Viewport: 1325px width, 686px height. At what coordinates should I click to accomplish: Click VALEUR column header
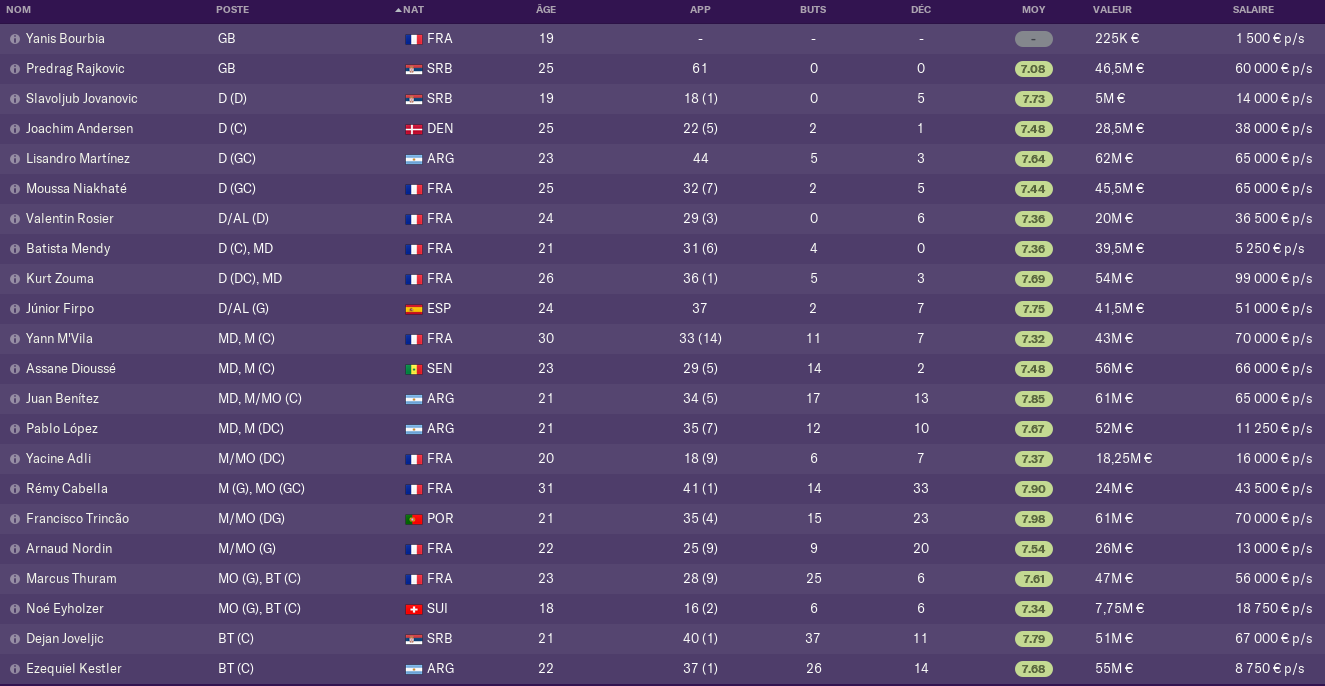[x=1112, y=10]
